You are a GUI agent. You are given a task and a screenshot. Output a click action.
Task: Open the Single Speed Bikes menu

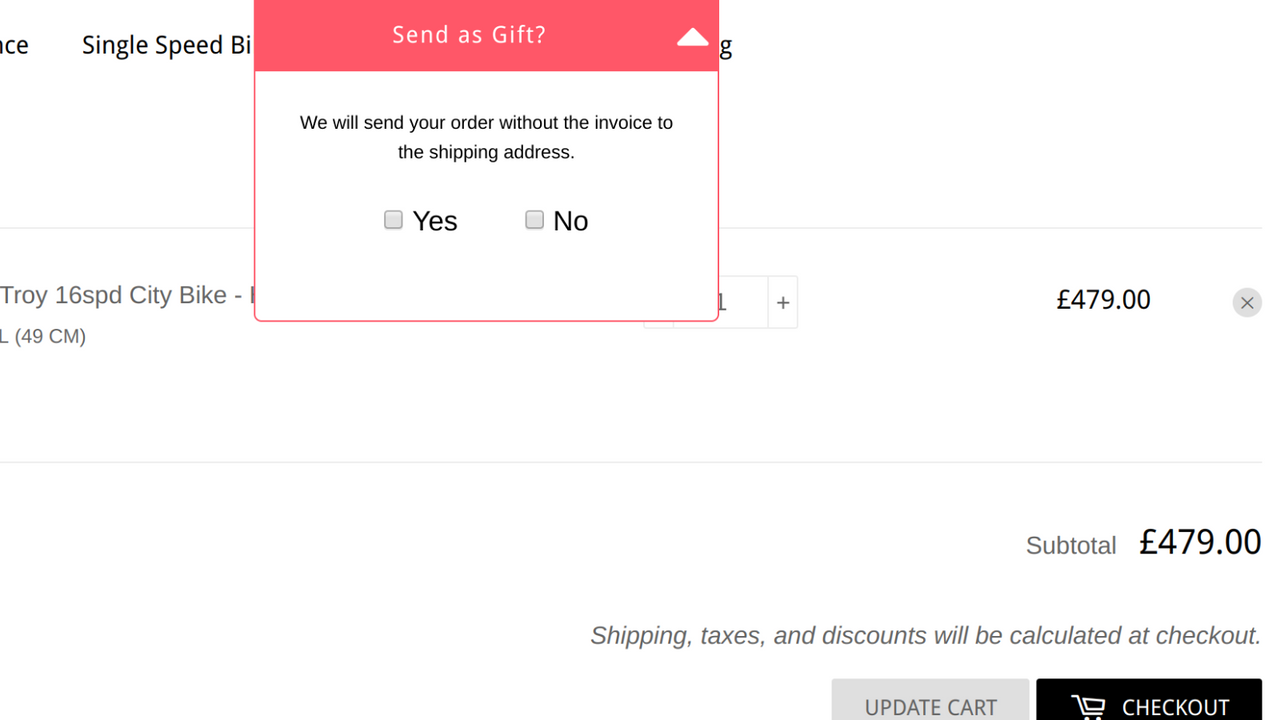click(166, 44)
